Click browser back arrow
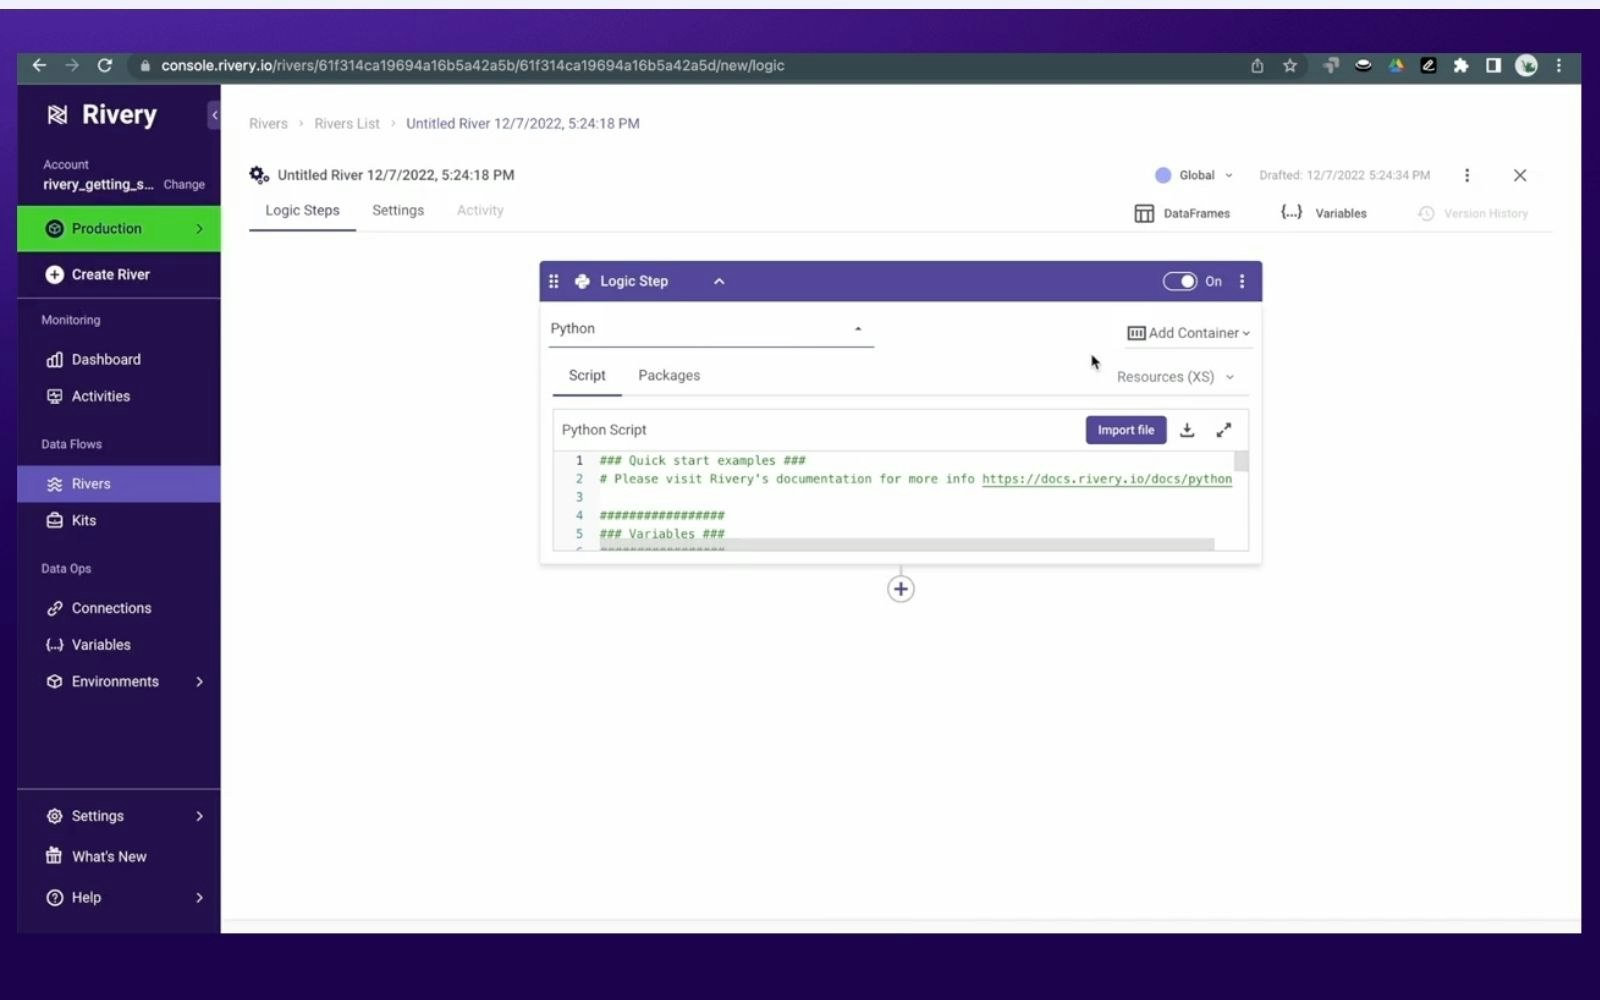Image resolution: width=1600 pixels, height=1000 pixels. point(39,66)
